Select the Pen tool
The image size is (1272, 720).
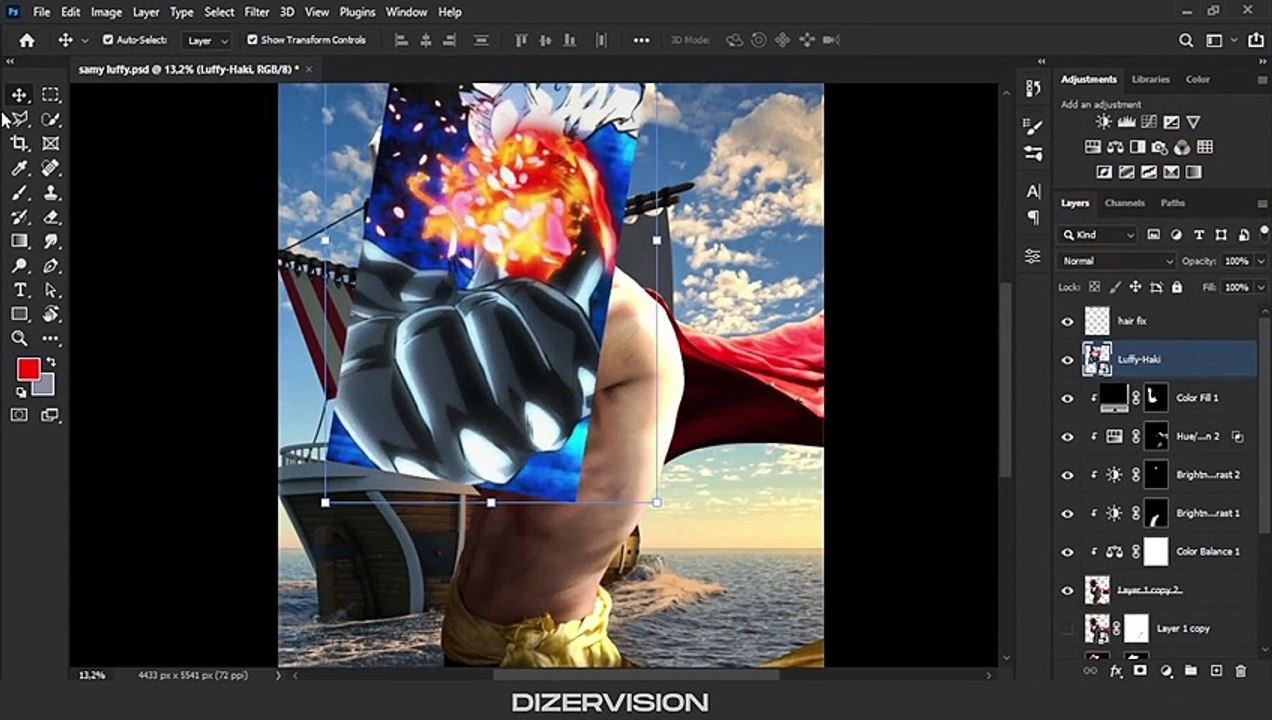tap(51, 266)
